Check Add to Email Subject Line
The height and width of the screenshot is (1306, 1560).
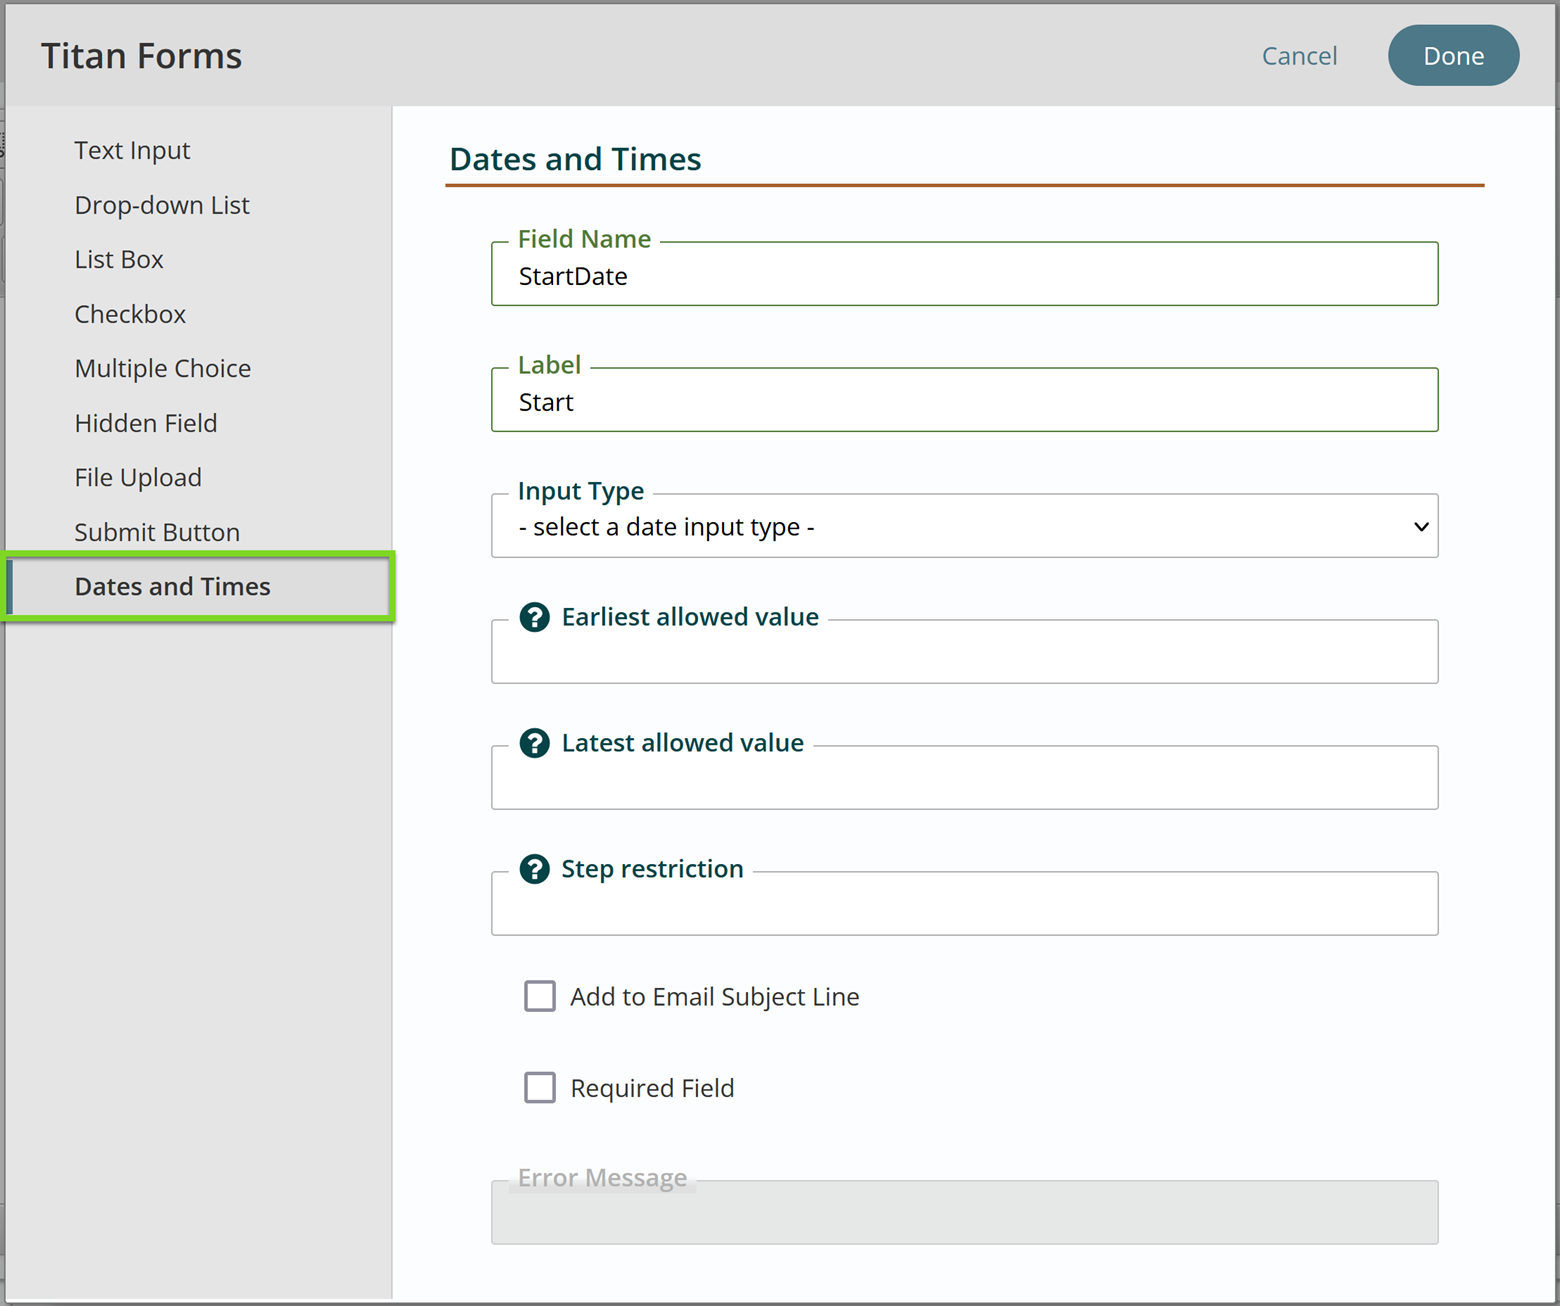click(540, 996)
